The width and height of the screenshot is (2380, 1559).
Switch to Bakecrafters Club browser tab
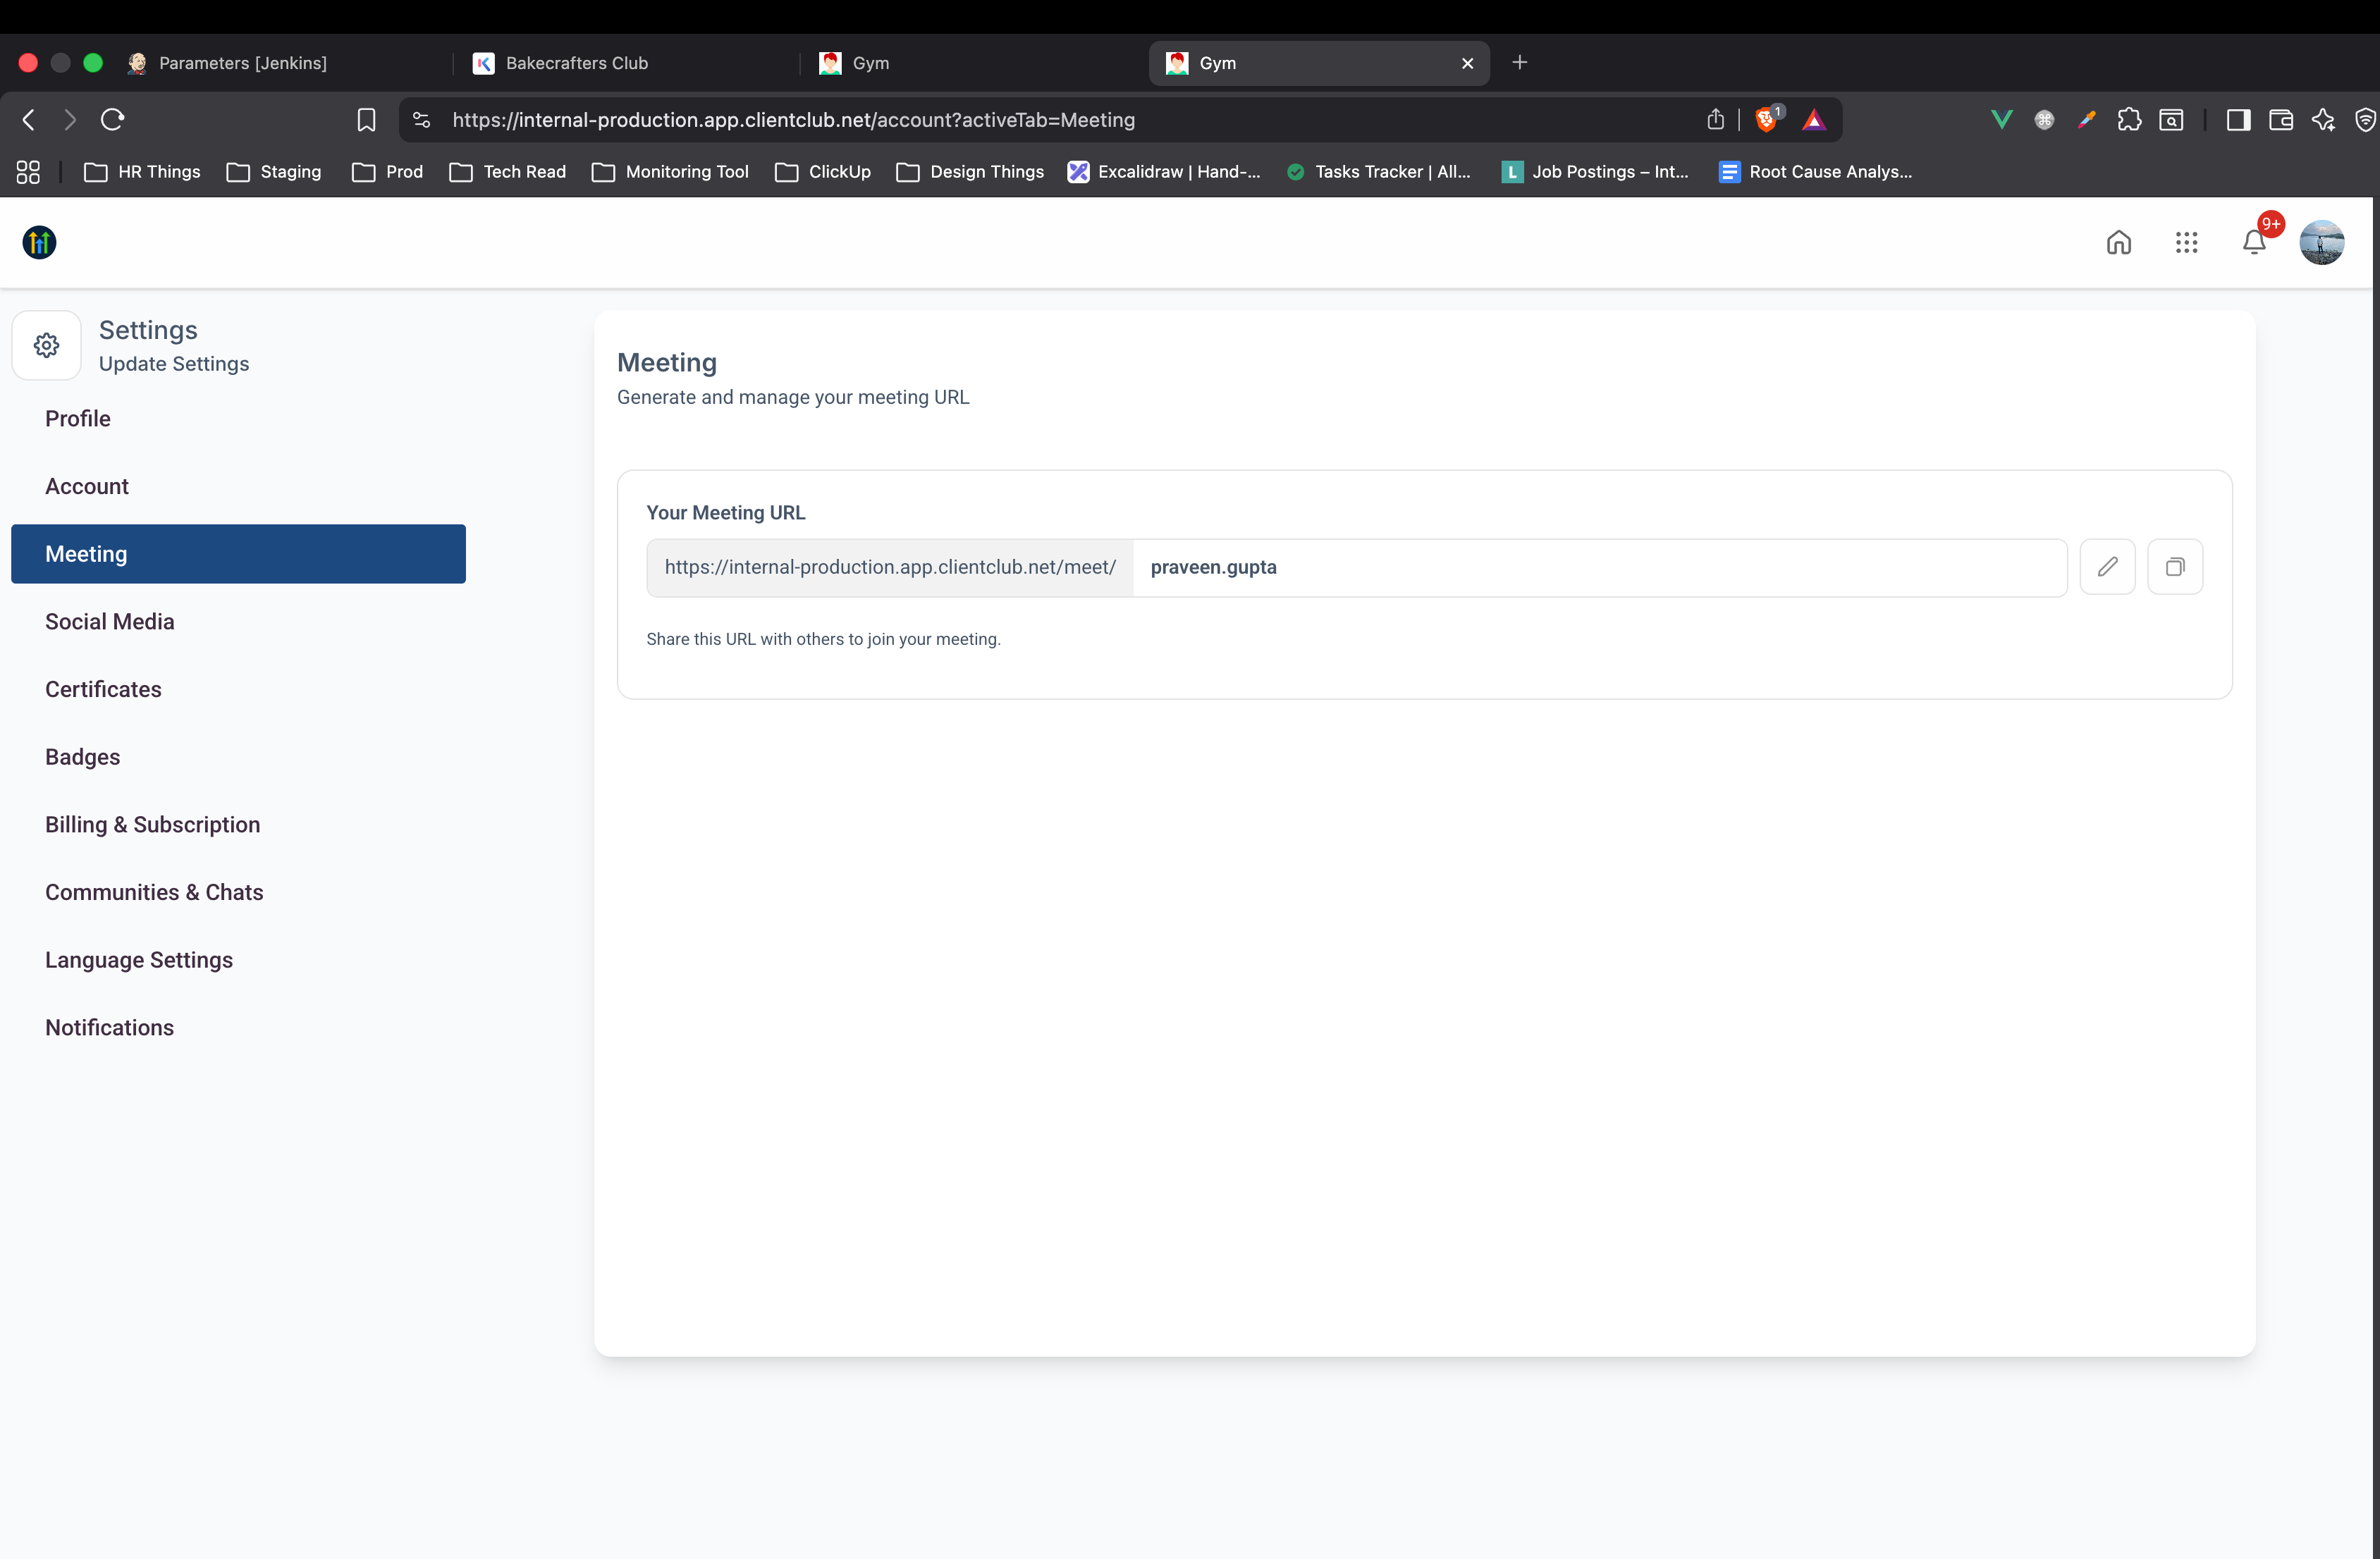coord(576,63)
